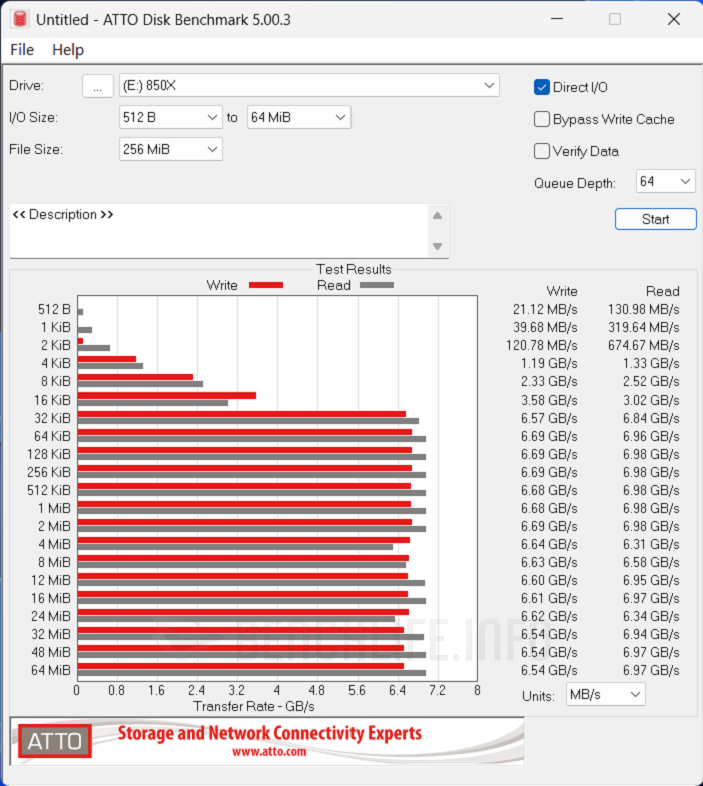Screen dimensions: 703x786
Task: Click the ATTO logo in the banner
Action: (55, 741)
